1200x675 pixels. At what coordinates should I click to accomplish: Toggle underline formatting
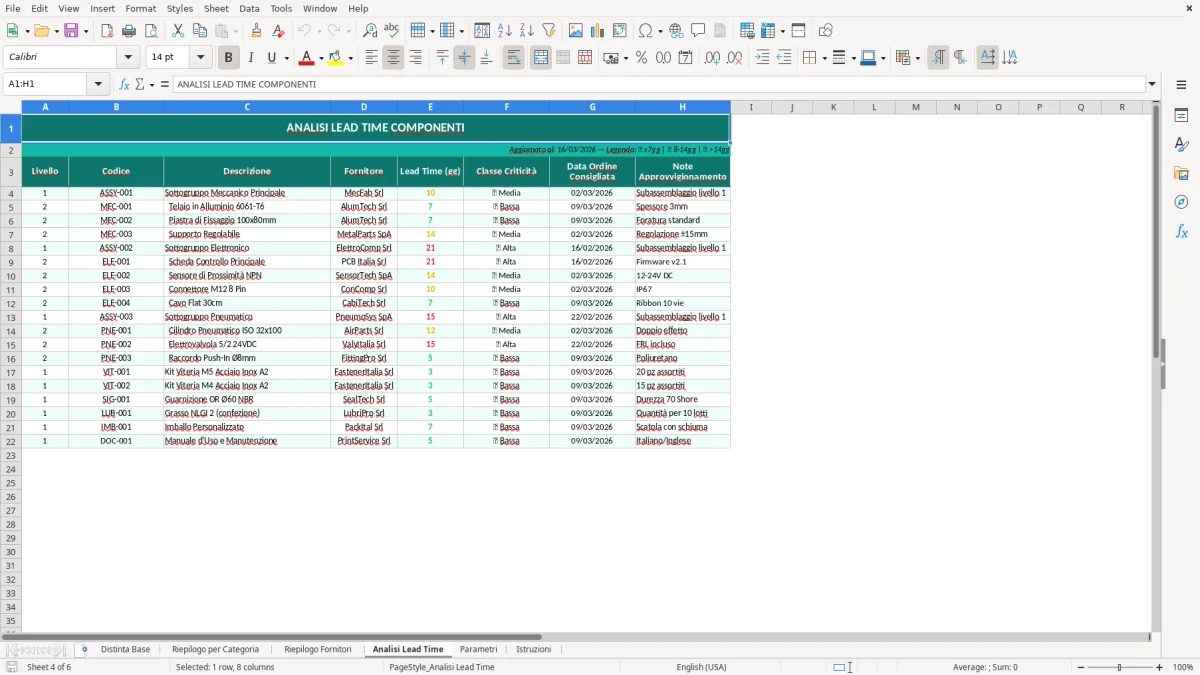(271, 58)
